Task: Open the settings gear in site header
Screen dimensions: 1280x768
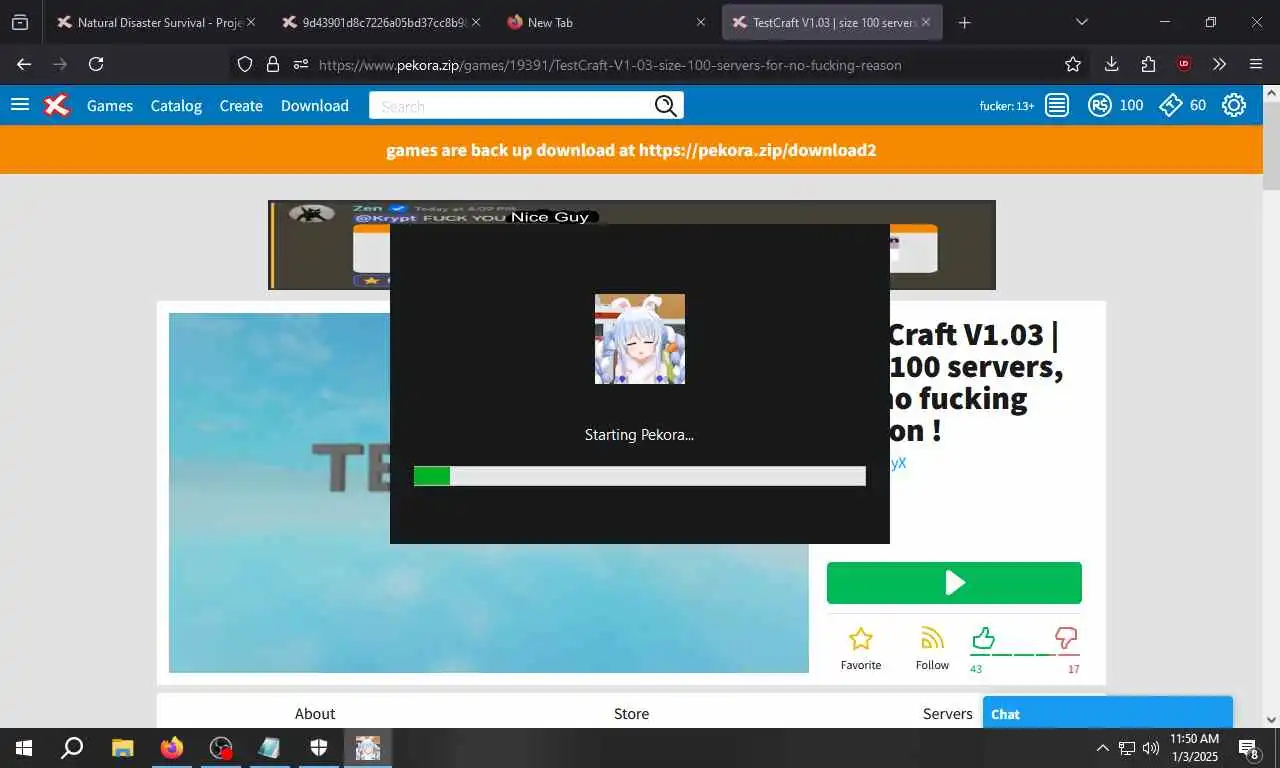Action: [x=1234, y=105]
